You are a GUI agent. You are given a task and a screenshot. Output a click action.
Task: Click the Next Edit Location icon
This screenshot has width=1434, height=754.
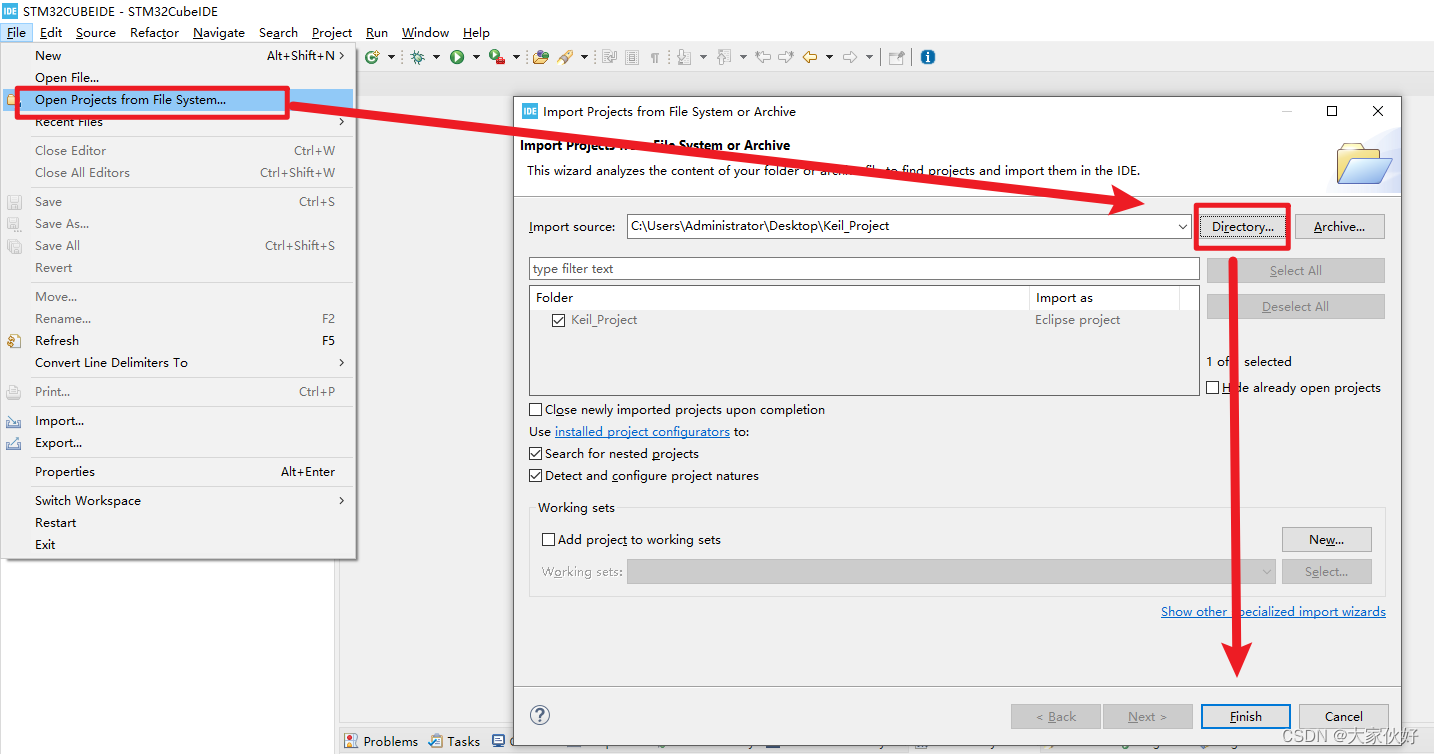coord(786,57)
